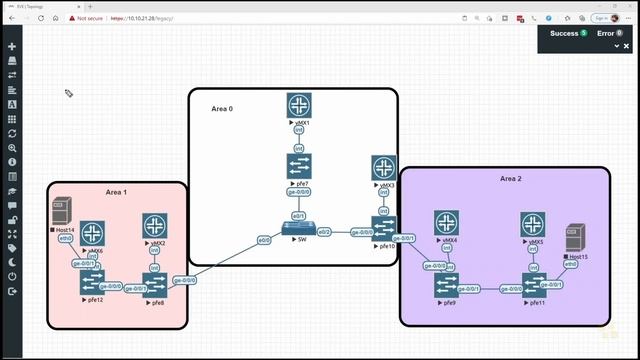Viewport: 640px width, 360px height.
Task: Click the ge-0/0/1 label right of pfe9
Action: (468, 289)
